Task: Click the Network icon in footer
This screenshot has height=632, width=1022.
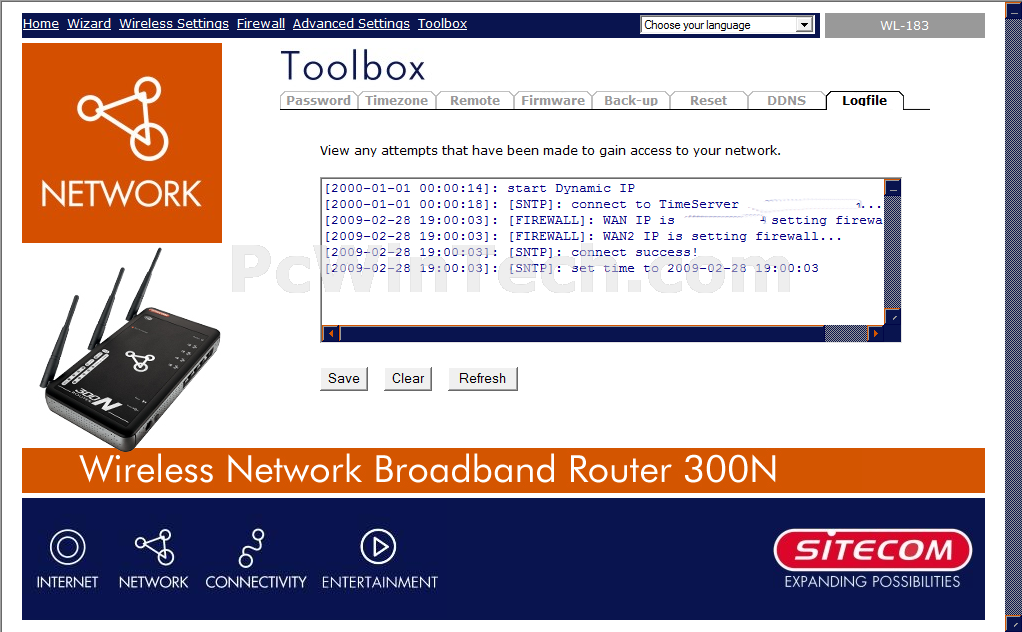Action: [x=154, y=547]
